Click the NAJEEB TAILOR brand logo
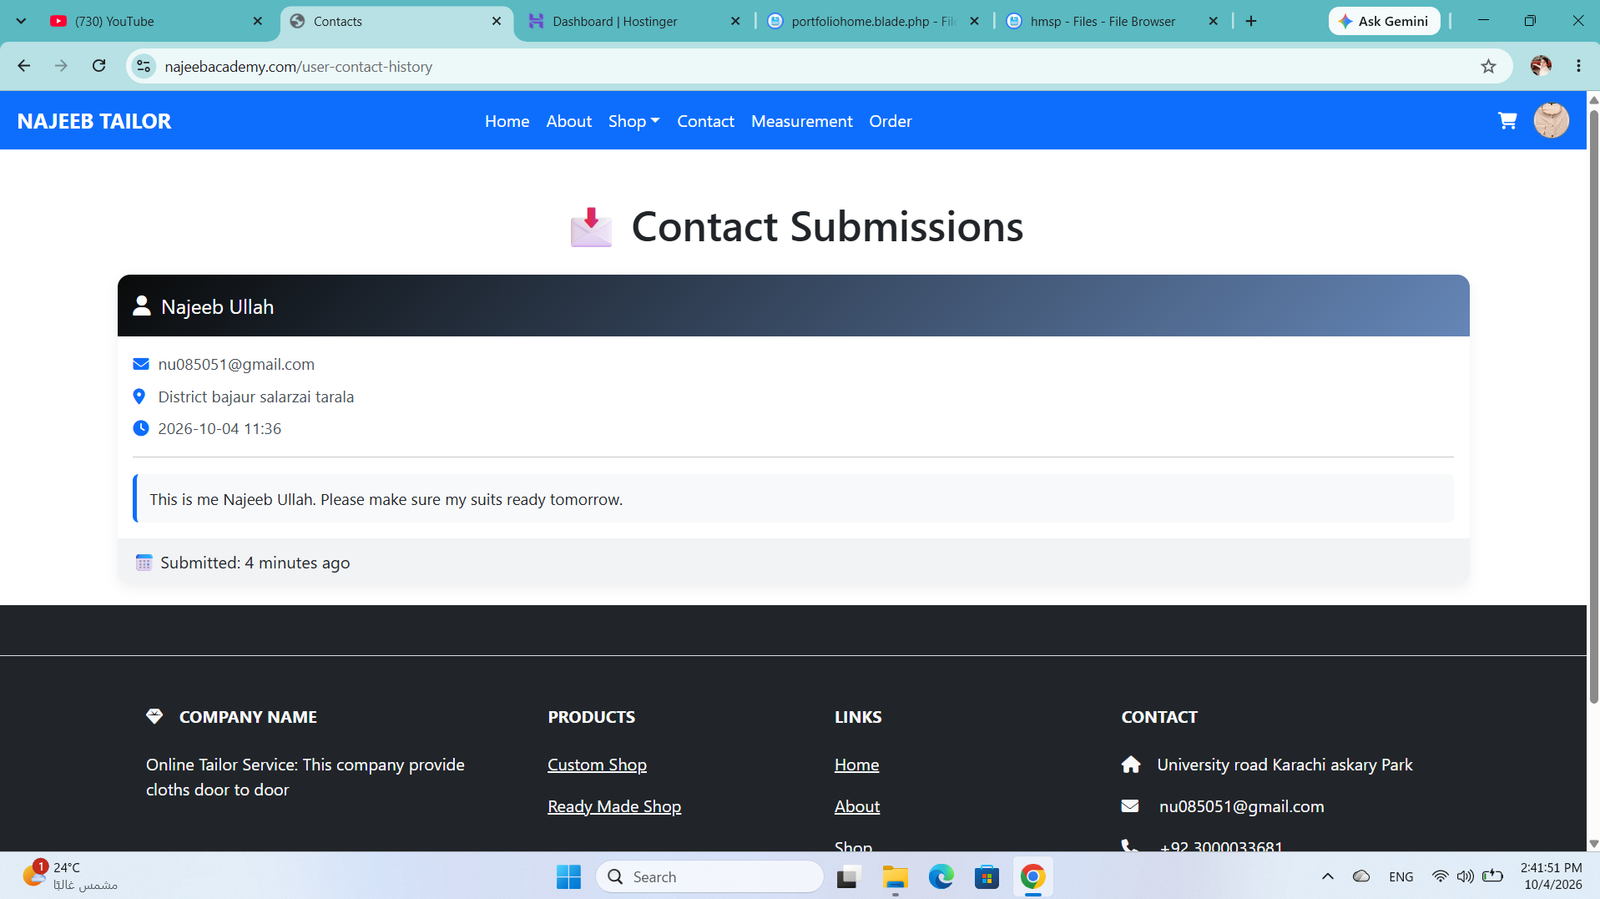Image resolution: width=1600 pixels, height=899 pixels. pos(94,121)
